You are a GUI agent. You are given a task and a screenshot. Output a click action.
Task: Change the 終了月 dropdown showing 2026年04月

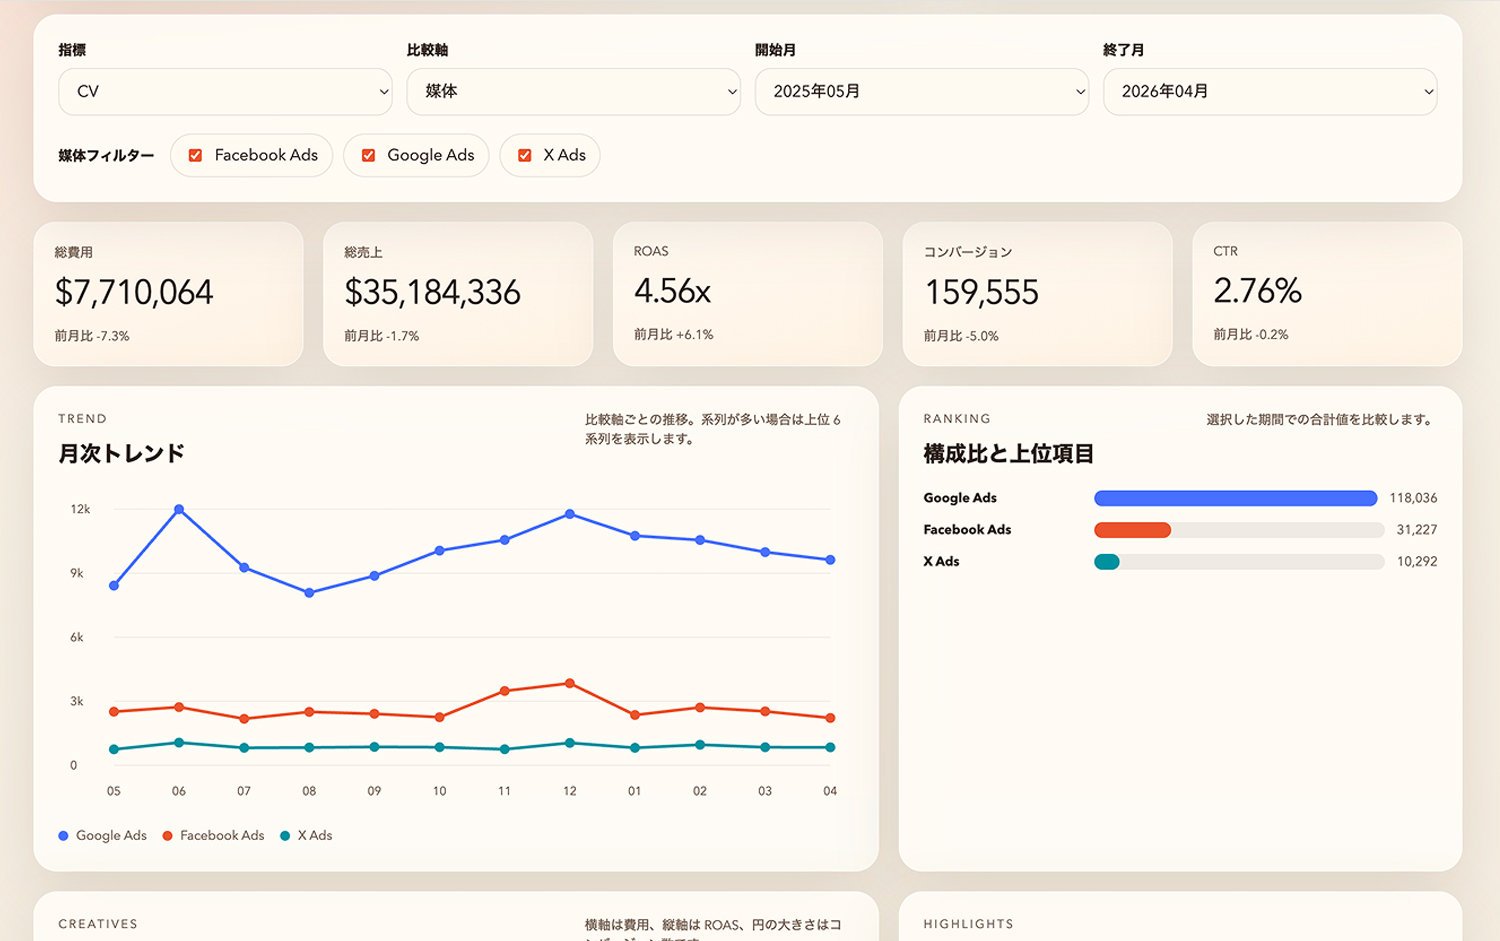click(1270, 91)
